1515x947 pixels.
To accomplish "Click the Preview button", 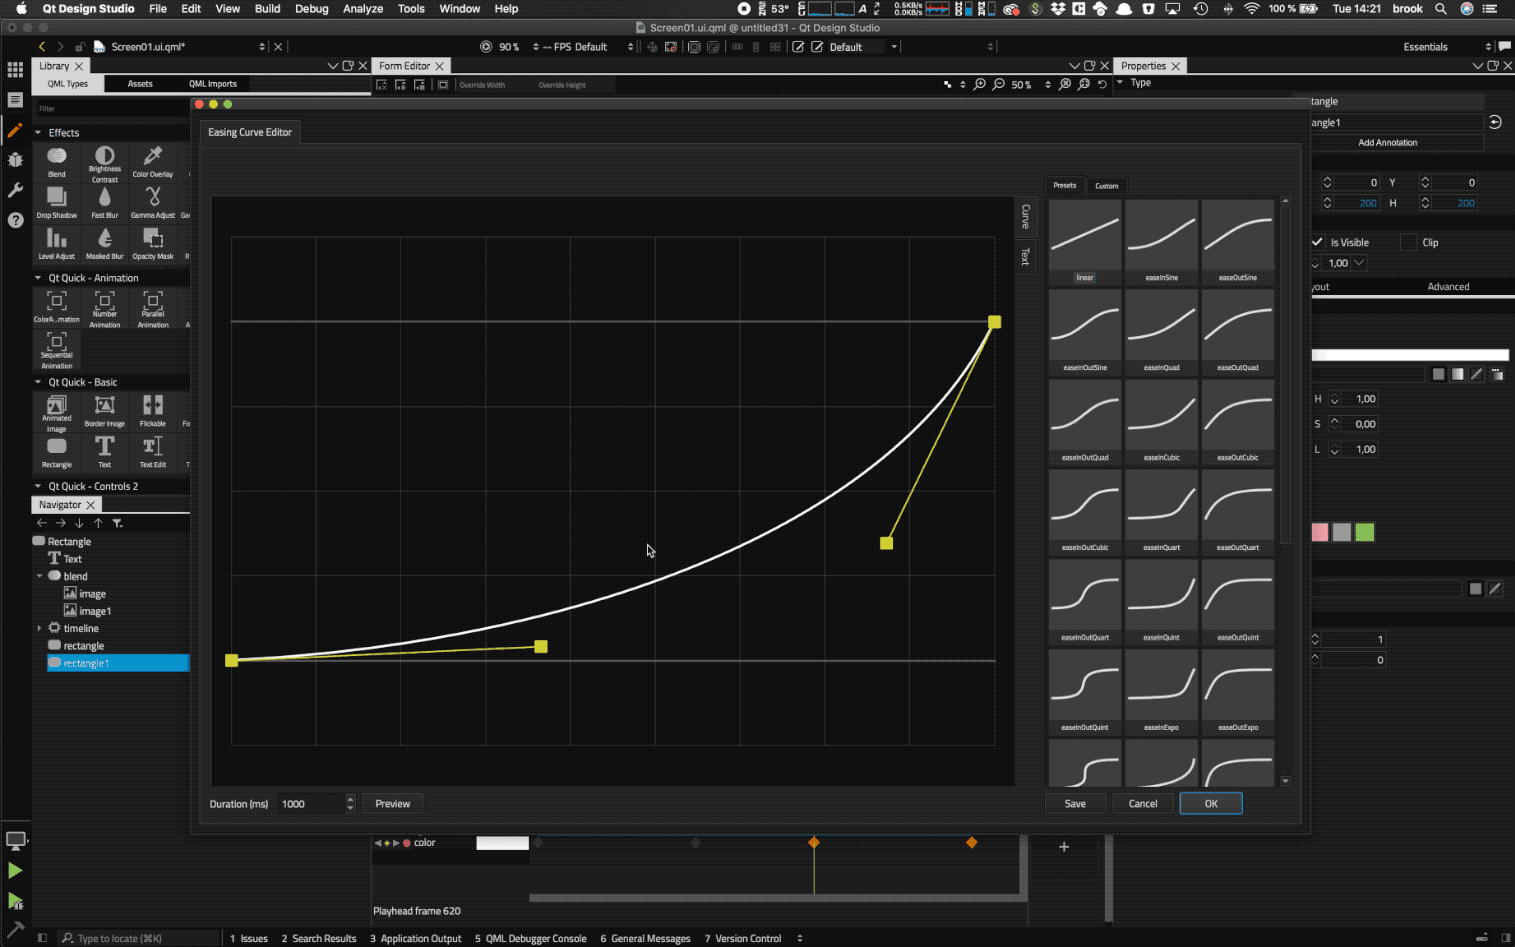I will click(x=392, y=804).
